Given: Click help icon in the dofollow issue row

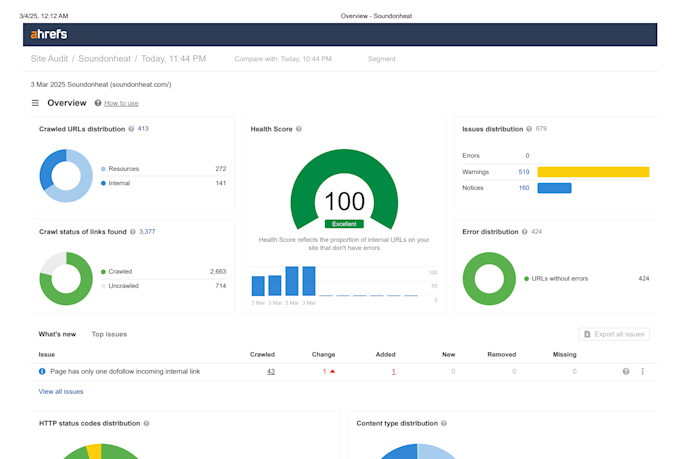Looking at the screenshot, I should (x=626, y=371).
